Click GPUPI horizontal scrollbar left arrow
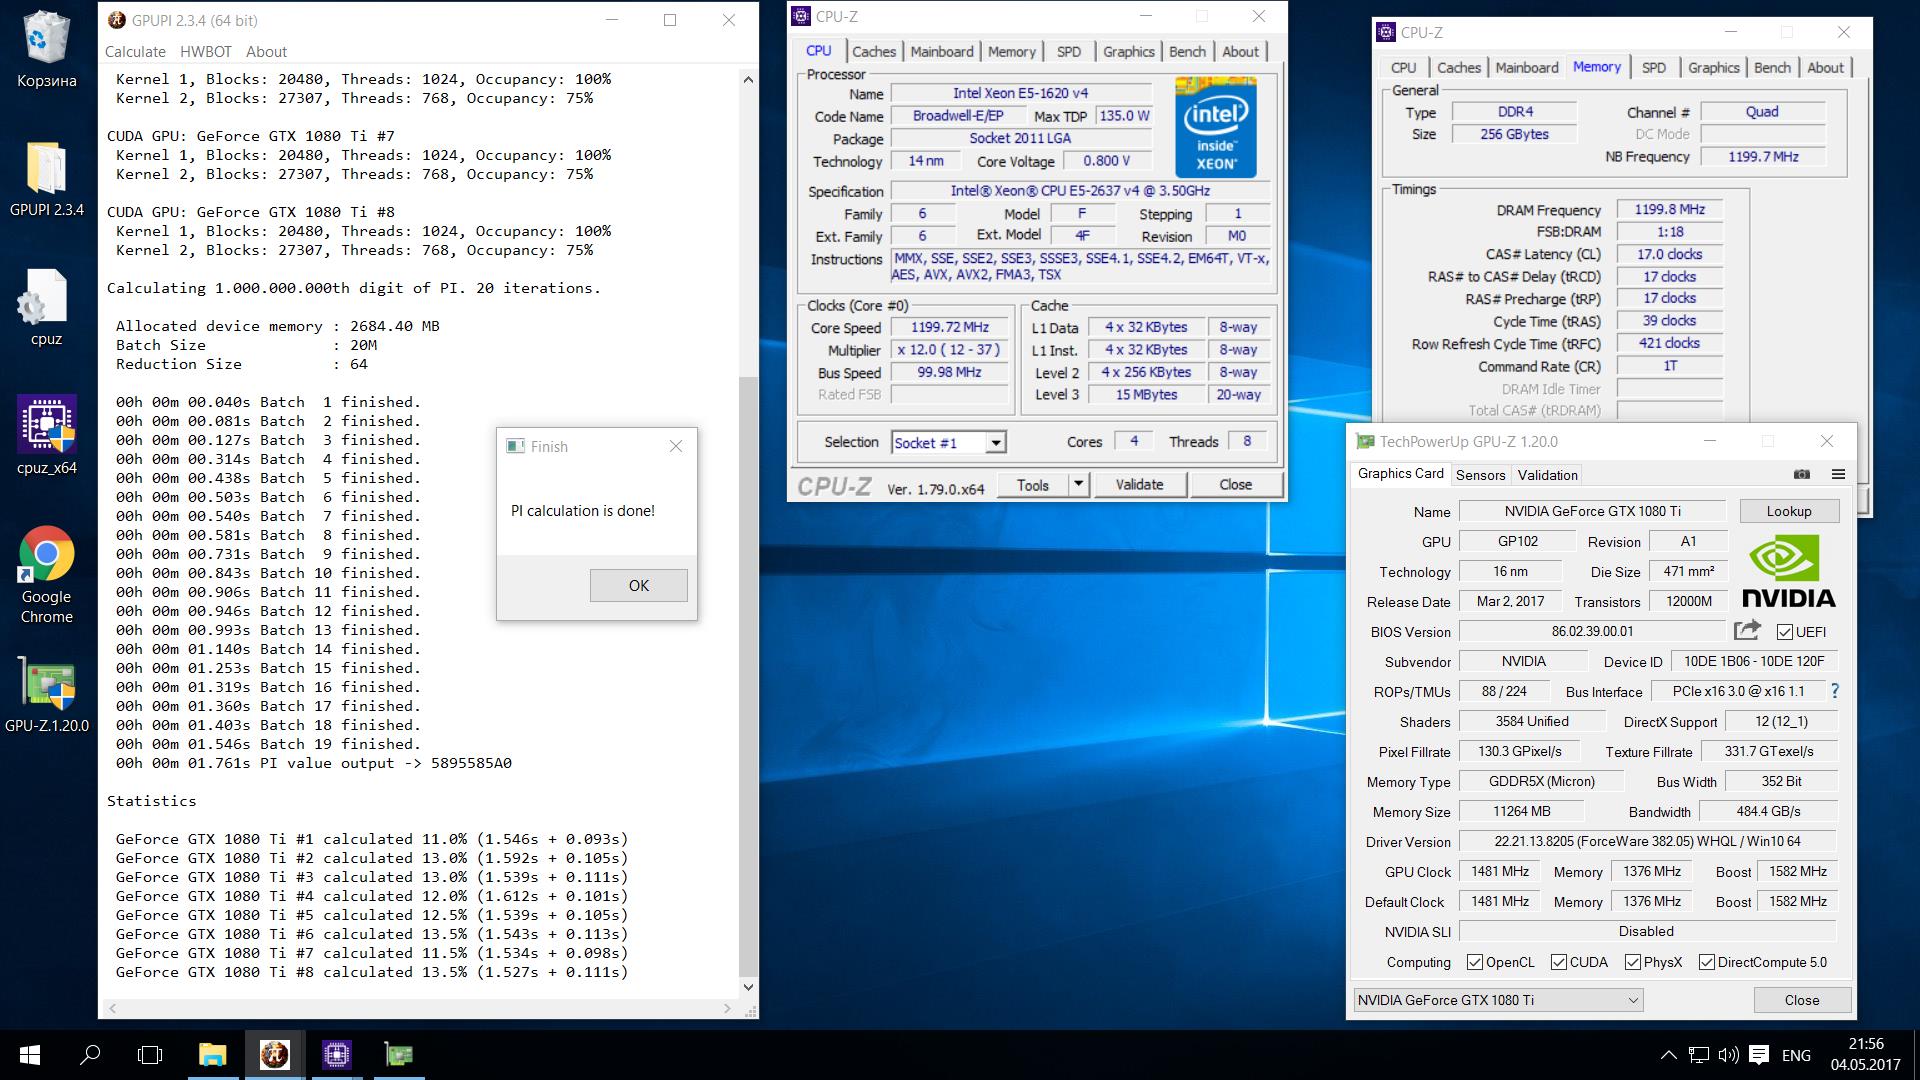This screenshot has height=1080, width=1920. tap(112, 1009)
